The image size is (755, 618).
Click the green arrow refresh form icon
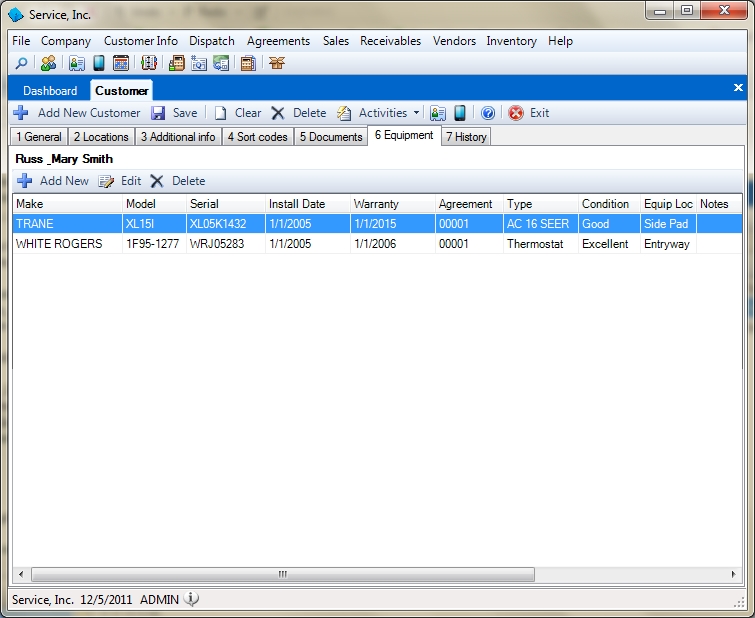[221, 63]
